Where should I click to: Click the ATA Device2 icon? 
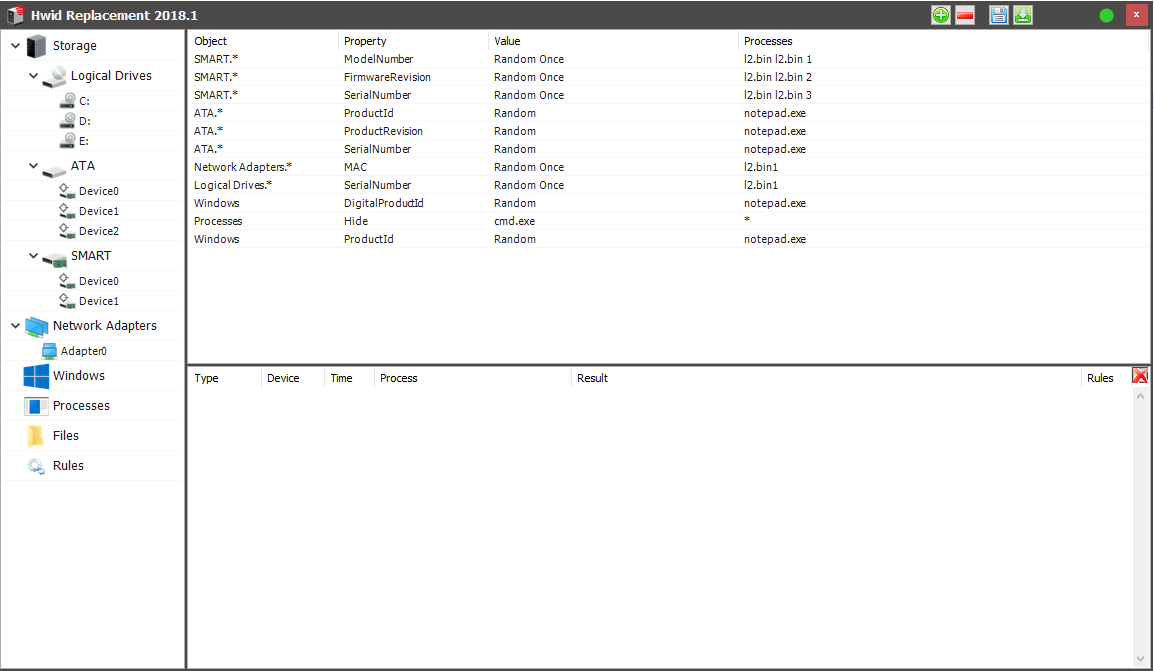point(67,230)
